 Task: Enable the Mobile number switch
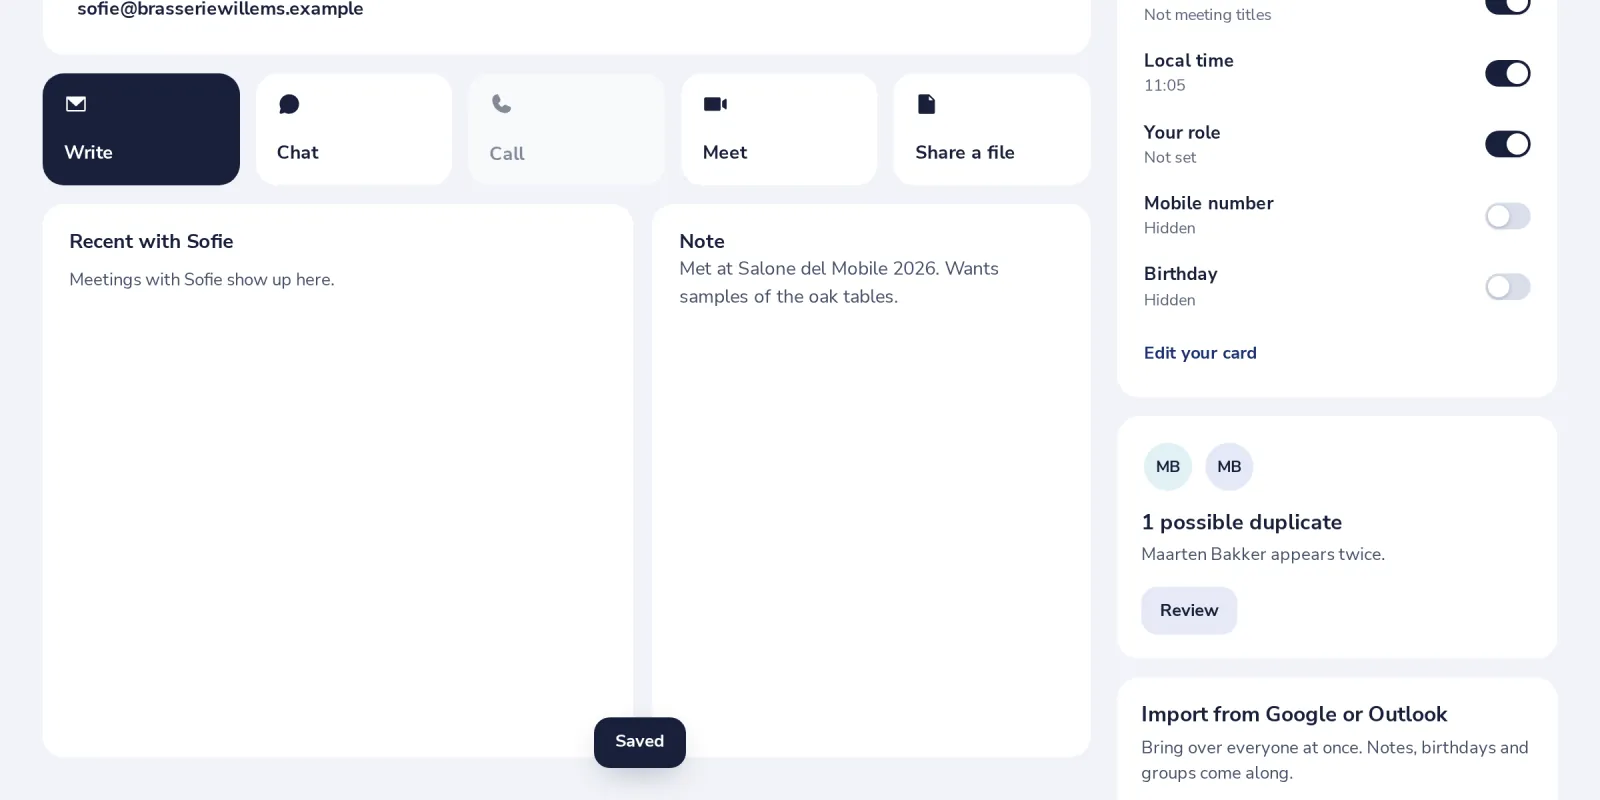tap(1508, 216)
